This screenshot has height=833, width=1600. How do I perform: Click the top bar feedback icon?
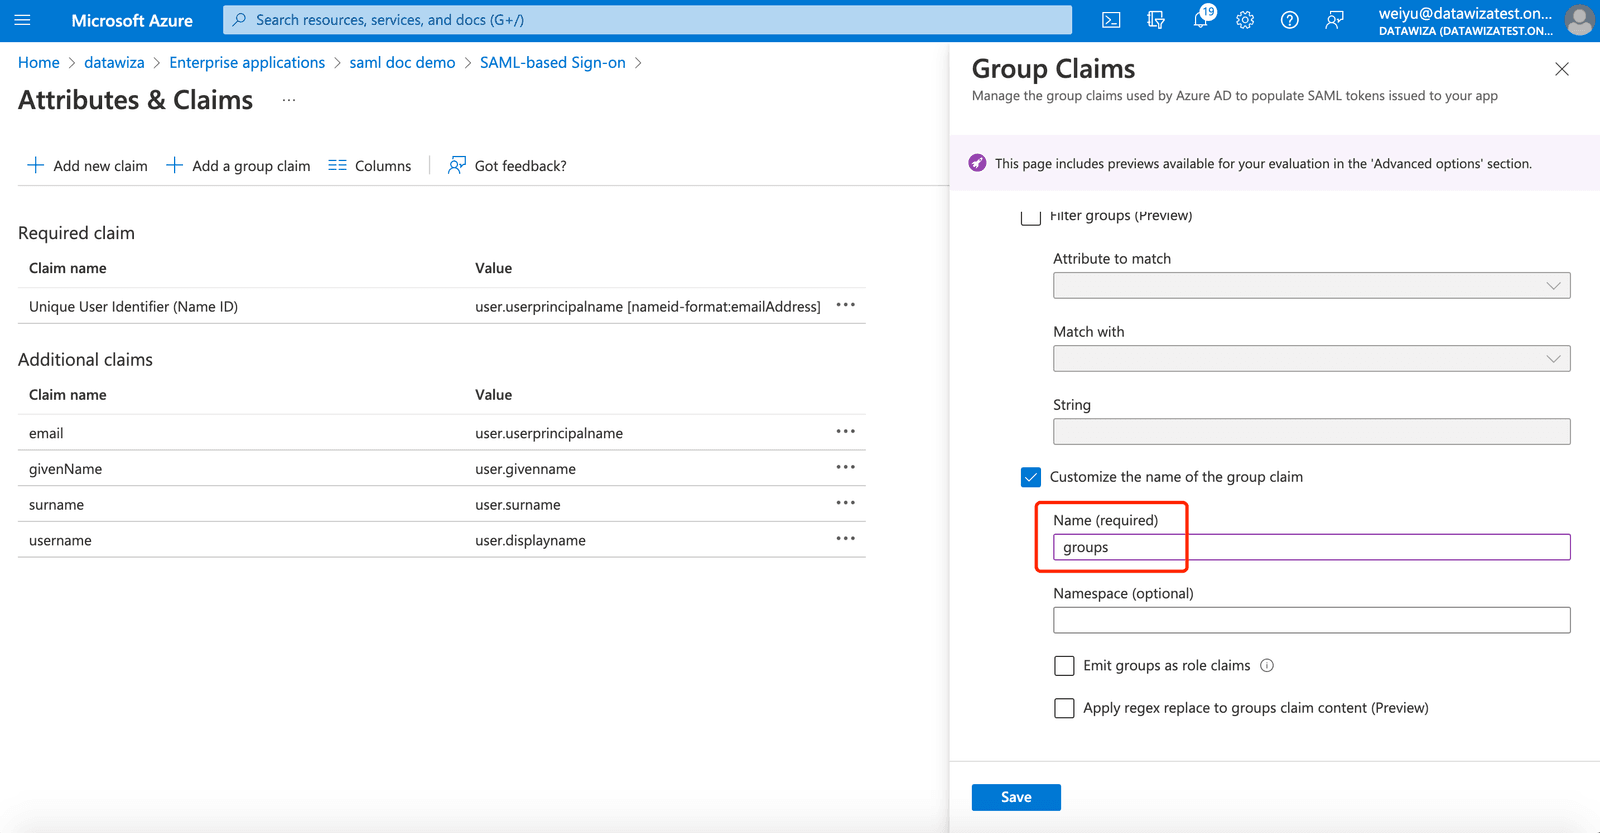click(1334, 20)
